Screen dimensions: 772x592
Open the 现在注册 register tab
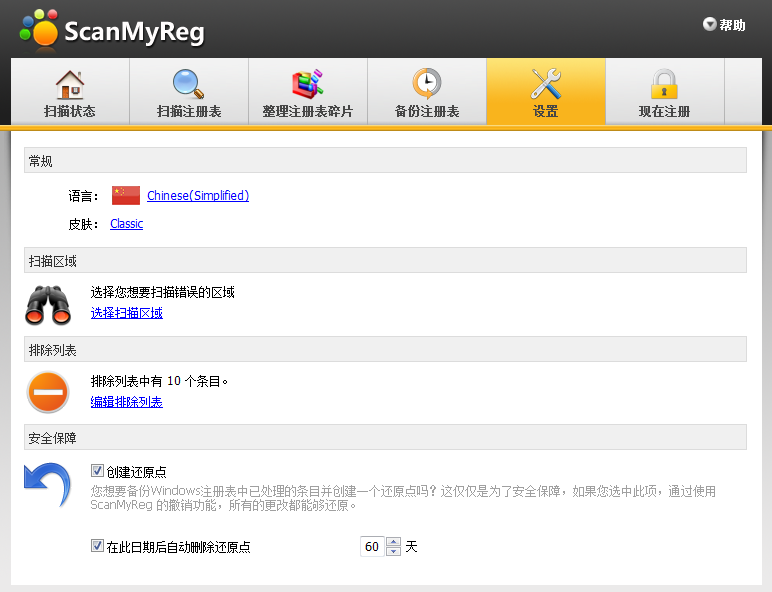pos(665,92)
